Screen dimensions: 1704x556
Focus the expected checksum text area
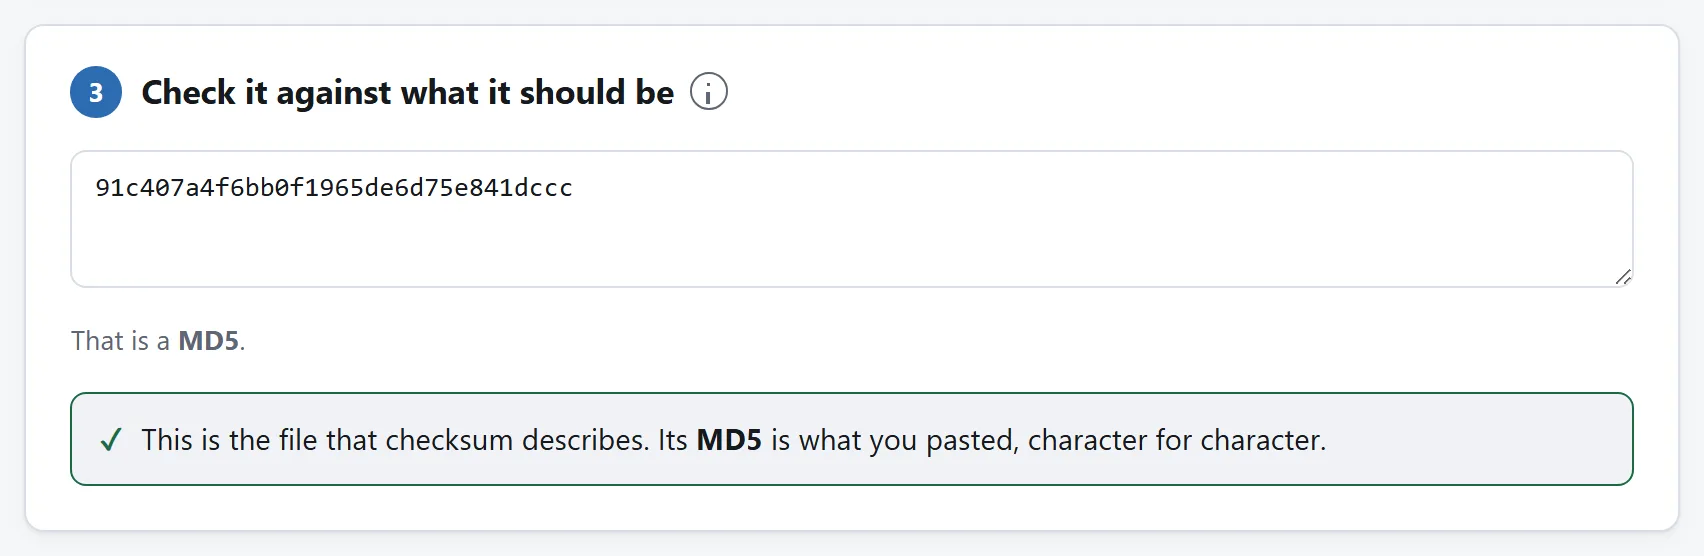[851, 219]
